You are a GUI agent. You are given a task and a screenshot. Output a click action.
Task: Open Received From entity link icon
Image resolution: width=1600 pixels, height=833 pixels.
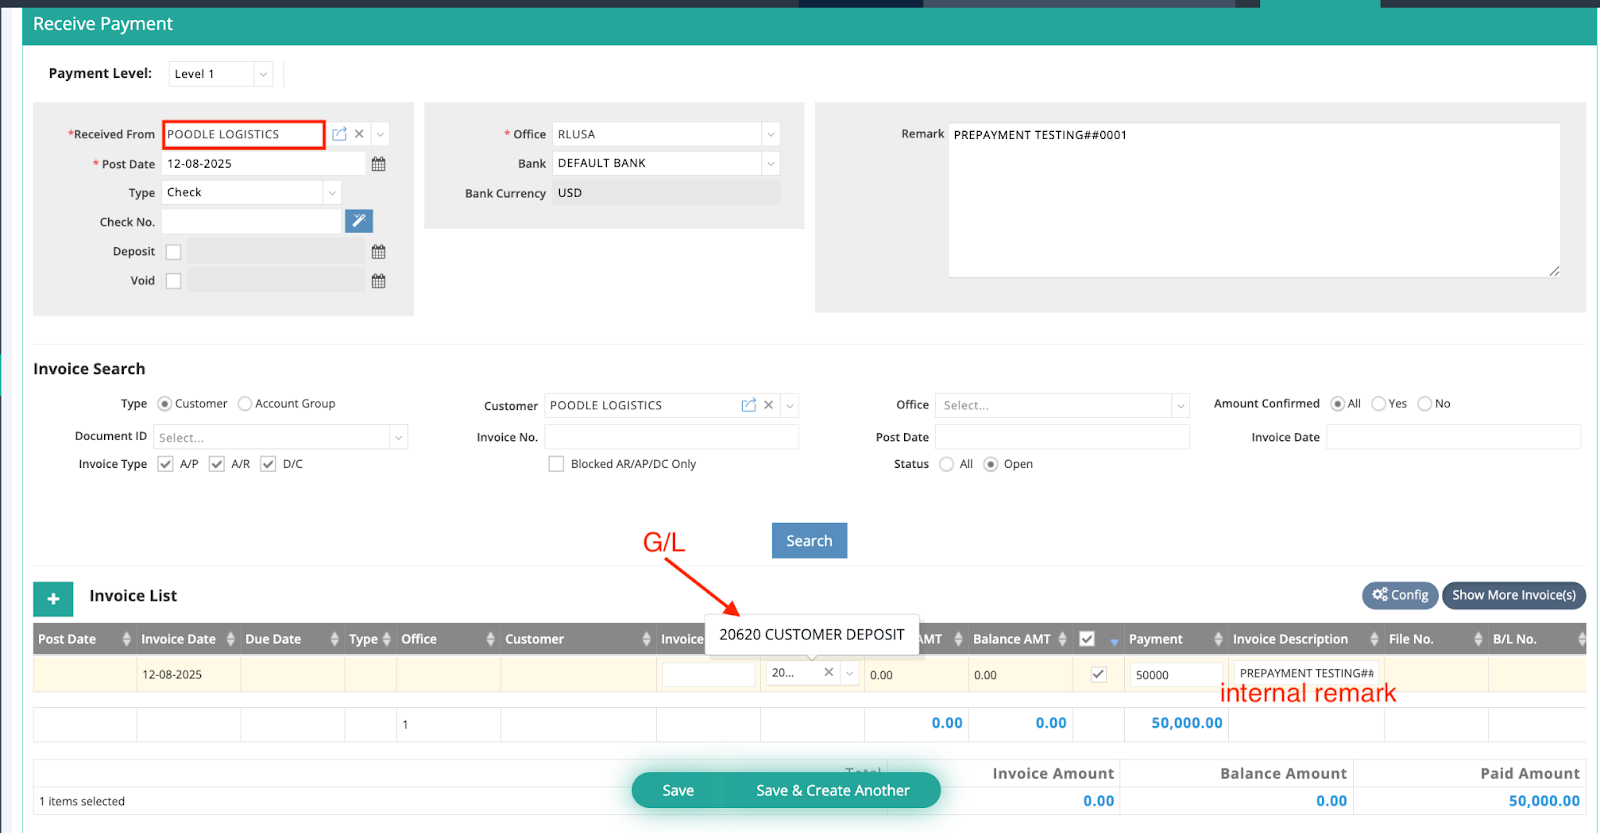pyautogui.click(x=339, y=134)
